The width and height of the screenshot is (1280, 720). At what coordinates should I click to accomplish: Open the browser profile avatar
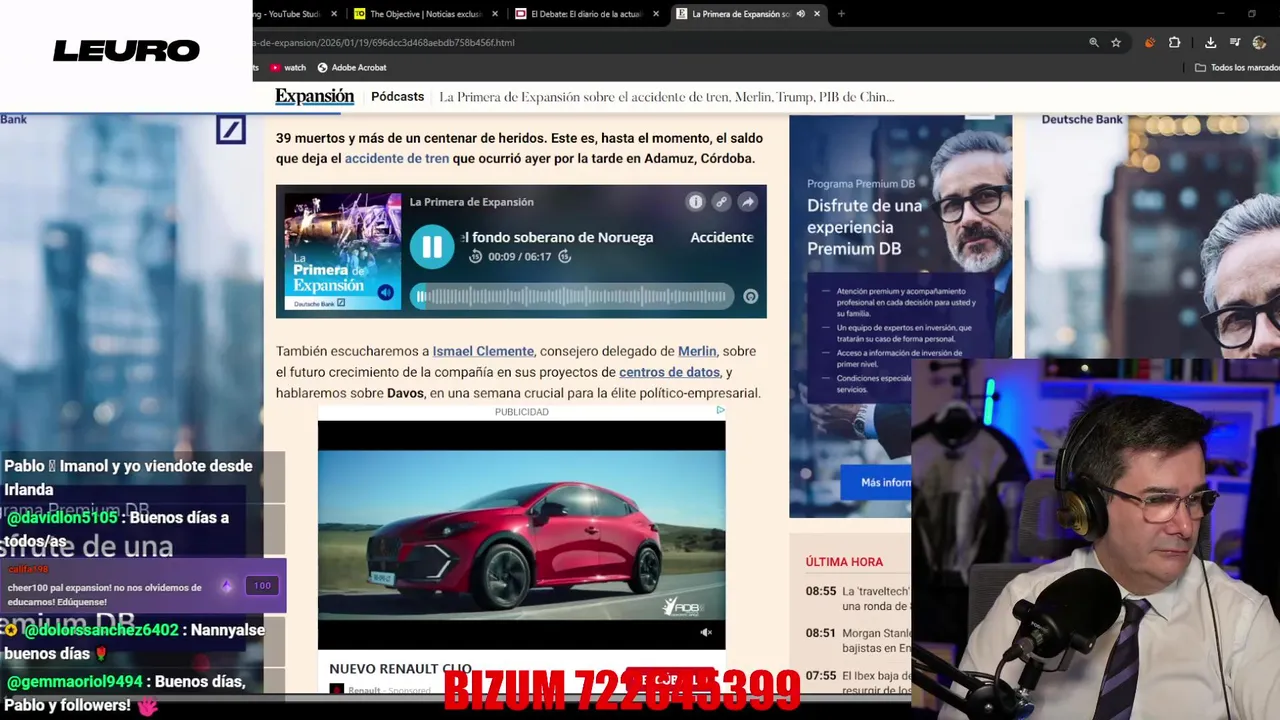[x=1259, y=43]
